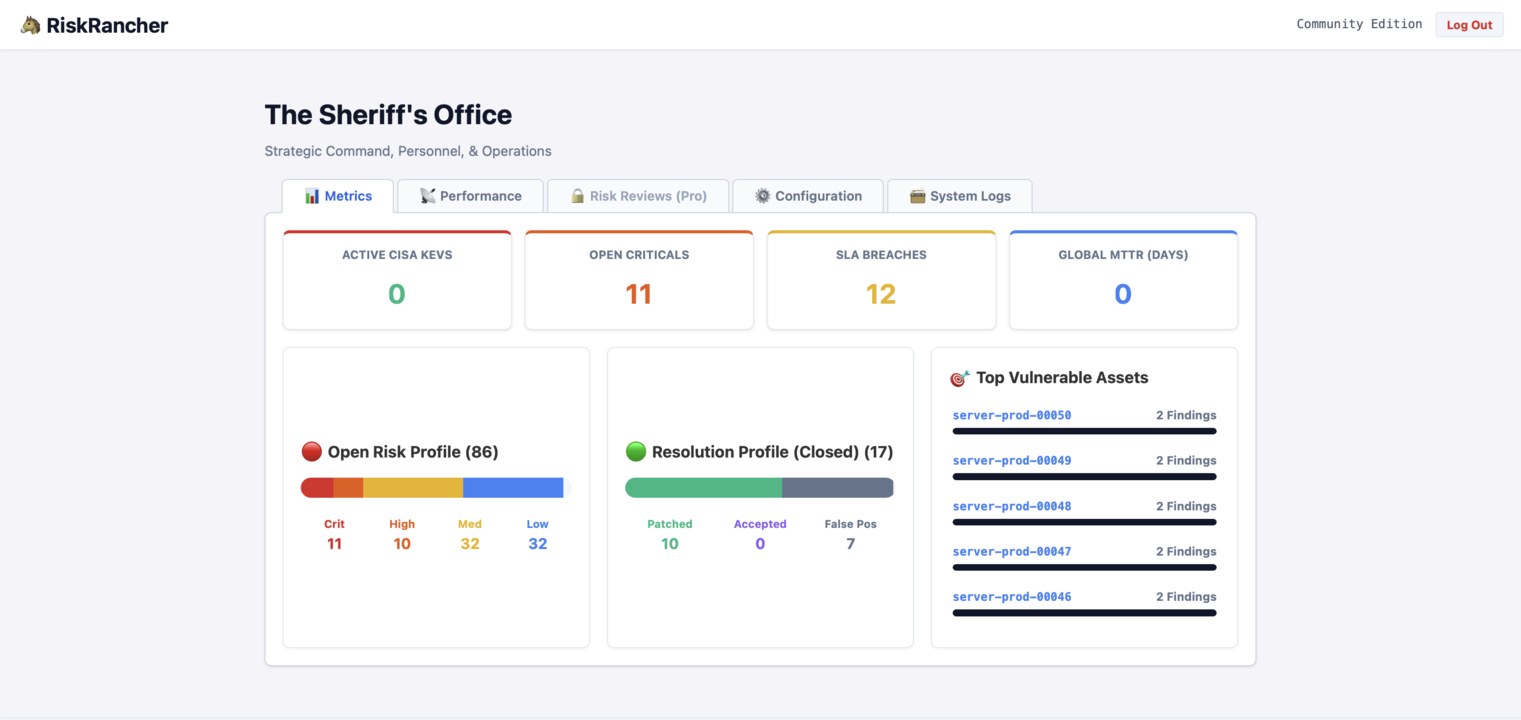Screen dimensions: 1521x720
Task: Click the Community Edition label
Action: (1359, 24)
